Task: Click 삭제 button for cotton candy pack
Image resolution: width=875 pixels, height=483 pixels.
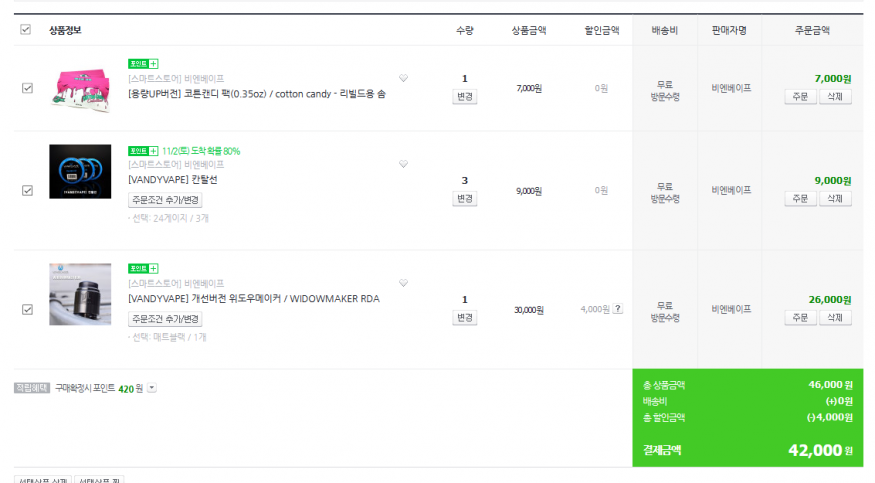Action: (835, 96)
